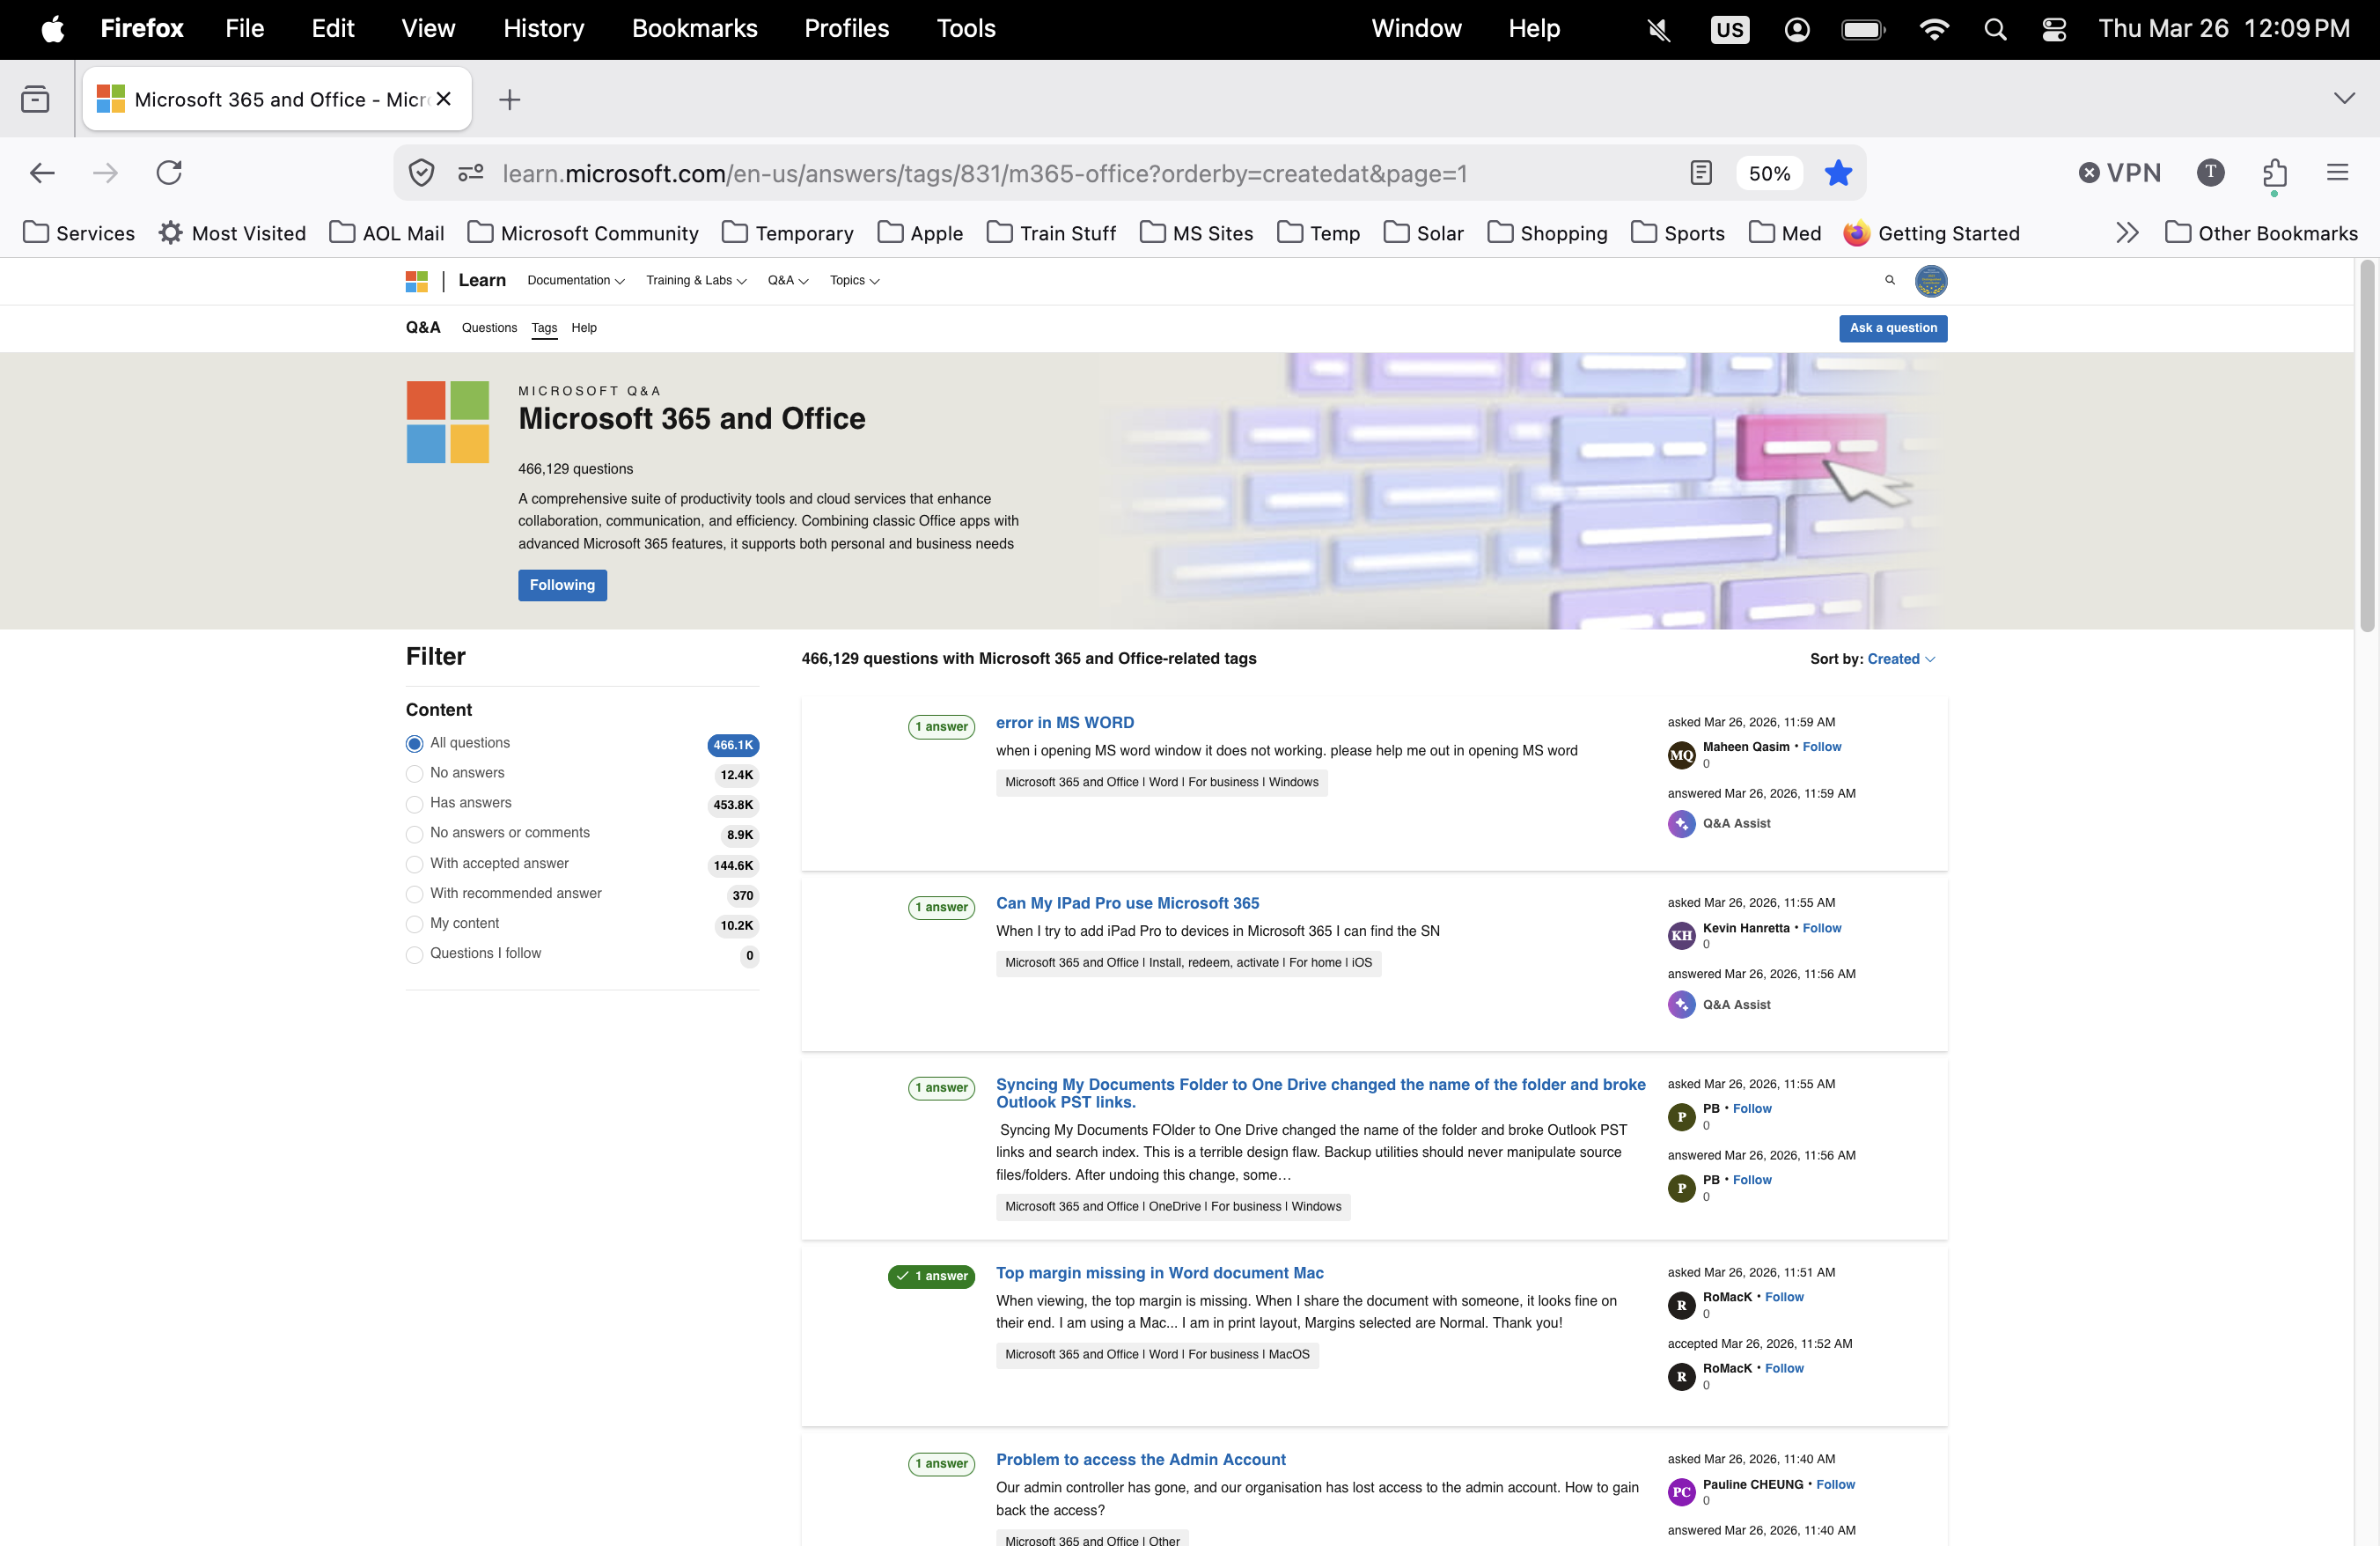Expand the Documentation dropdown menu

coord(575,281)
